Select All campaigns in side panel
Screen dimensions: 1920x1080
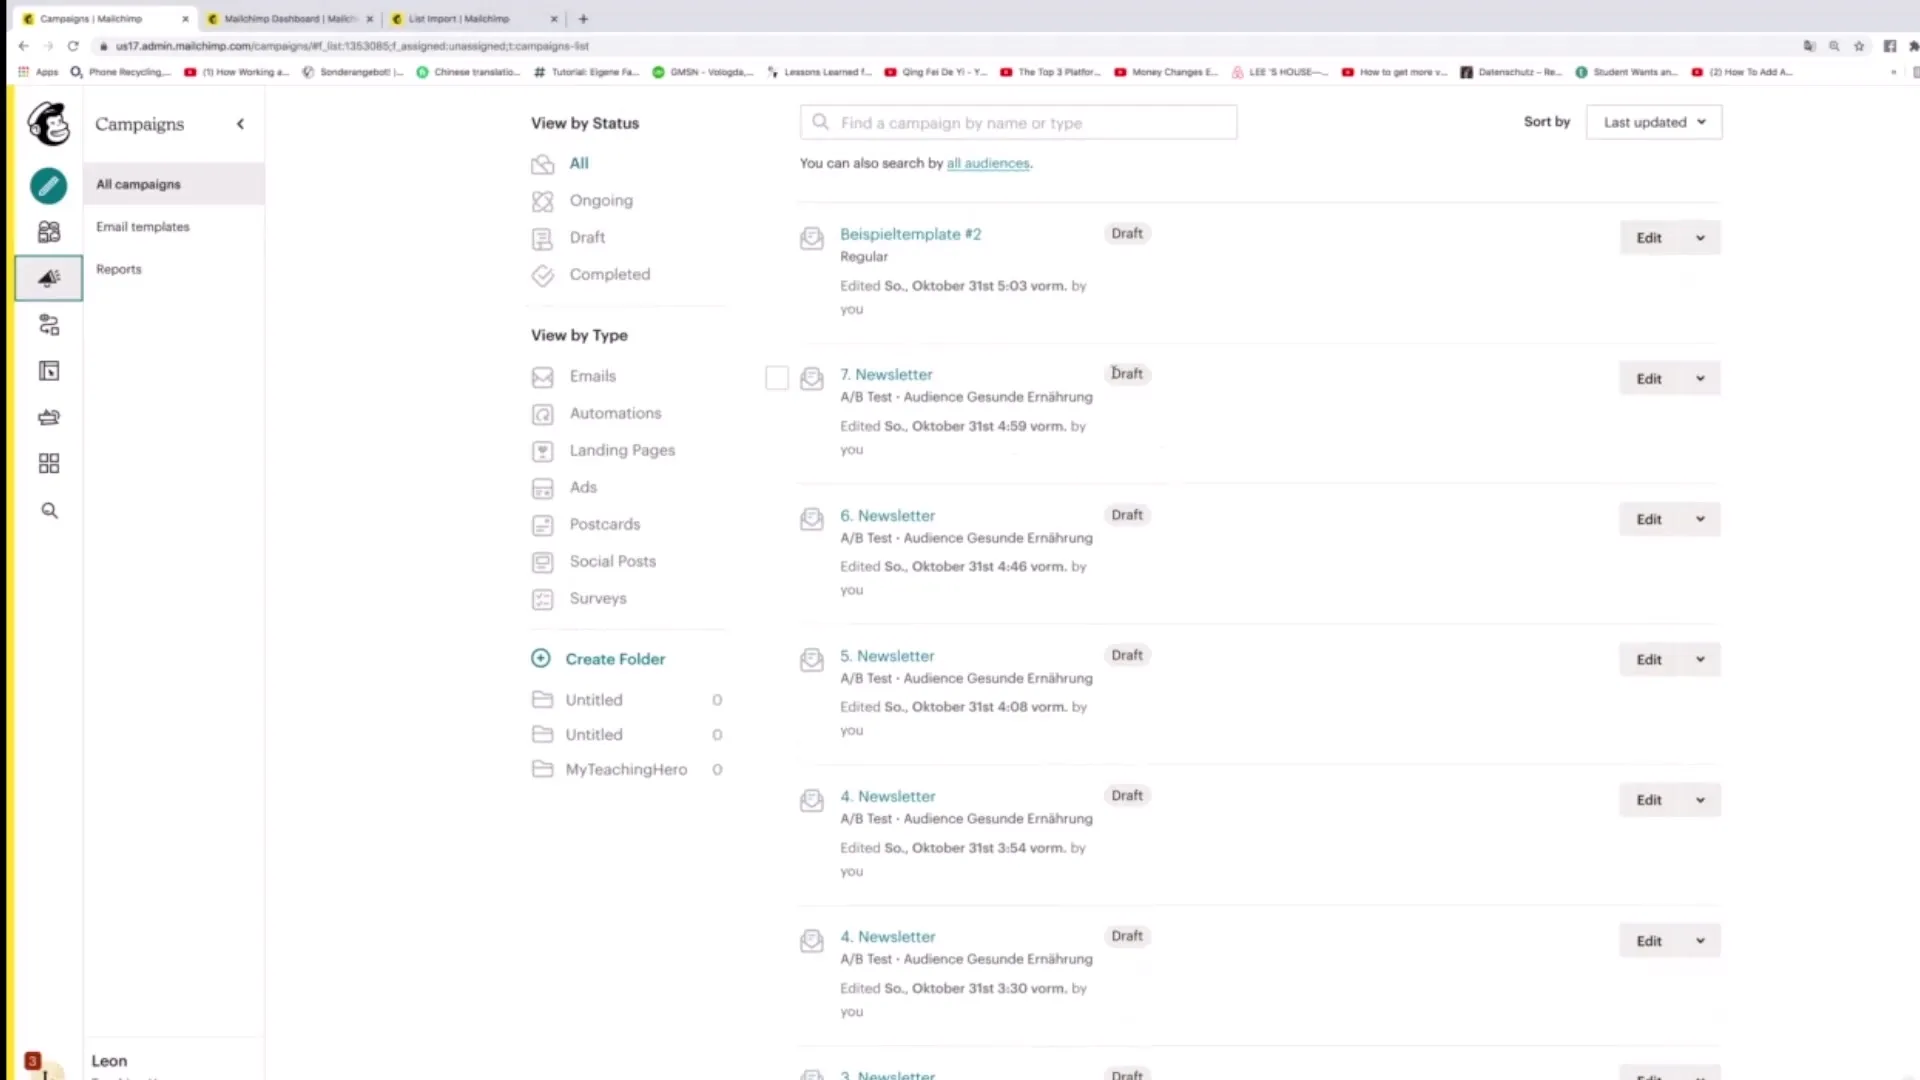tap(174, 184)
